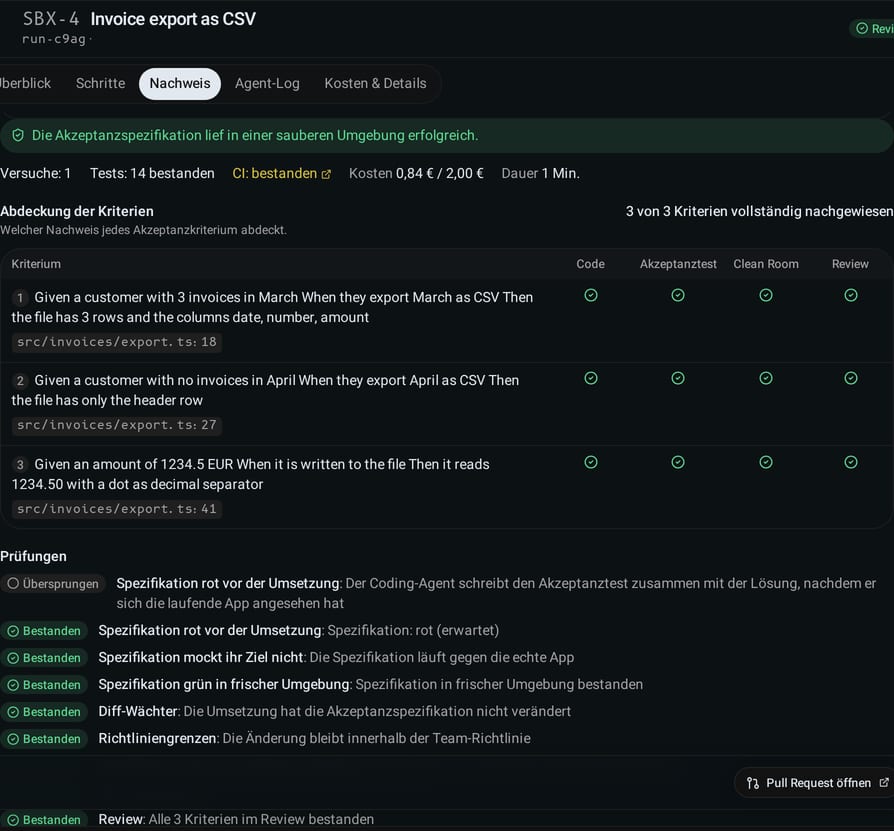Screen dimensions: 894x831
Task: Select the Nachweis tab
Action: pyautogui.click(x=180, y=84)
